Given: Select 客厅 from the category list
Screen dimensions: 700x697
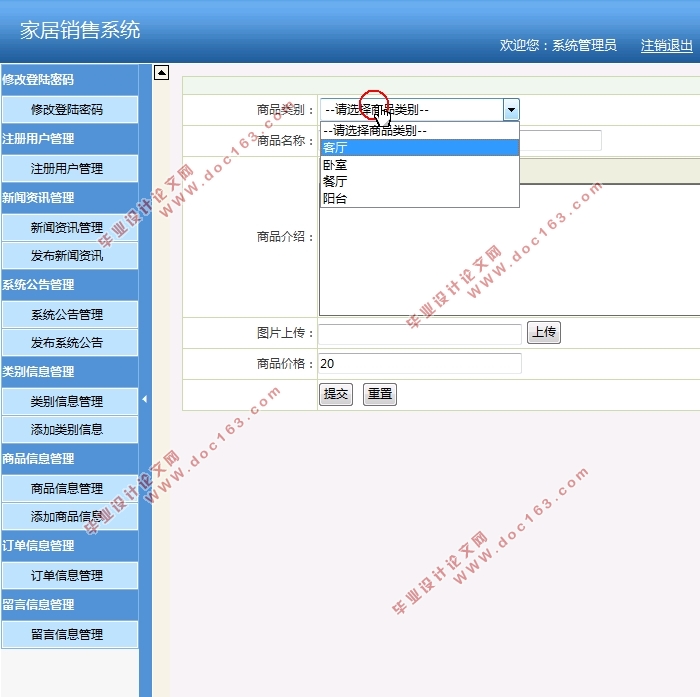Looking at the screenshot, I should (x=420, y=147).
